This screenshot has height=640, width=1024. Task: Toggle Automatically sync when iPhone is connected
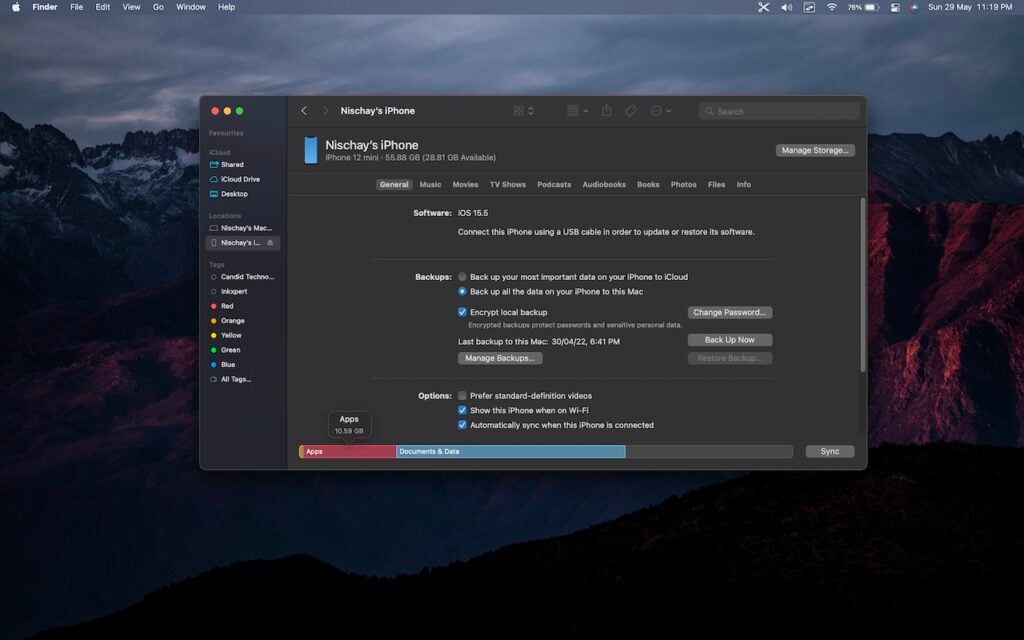click(x=462, y=425)
